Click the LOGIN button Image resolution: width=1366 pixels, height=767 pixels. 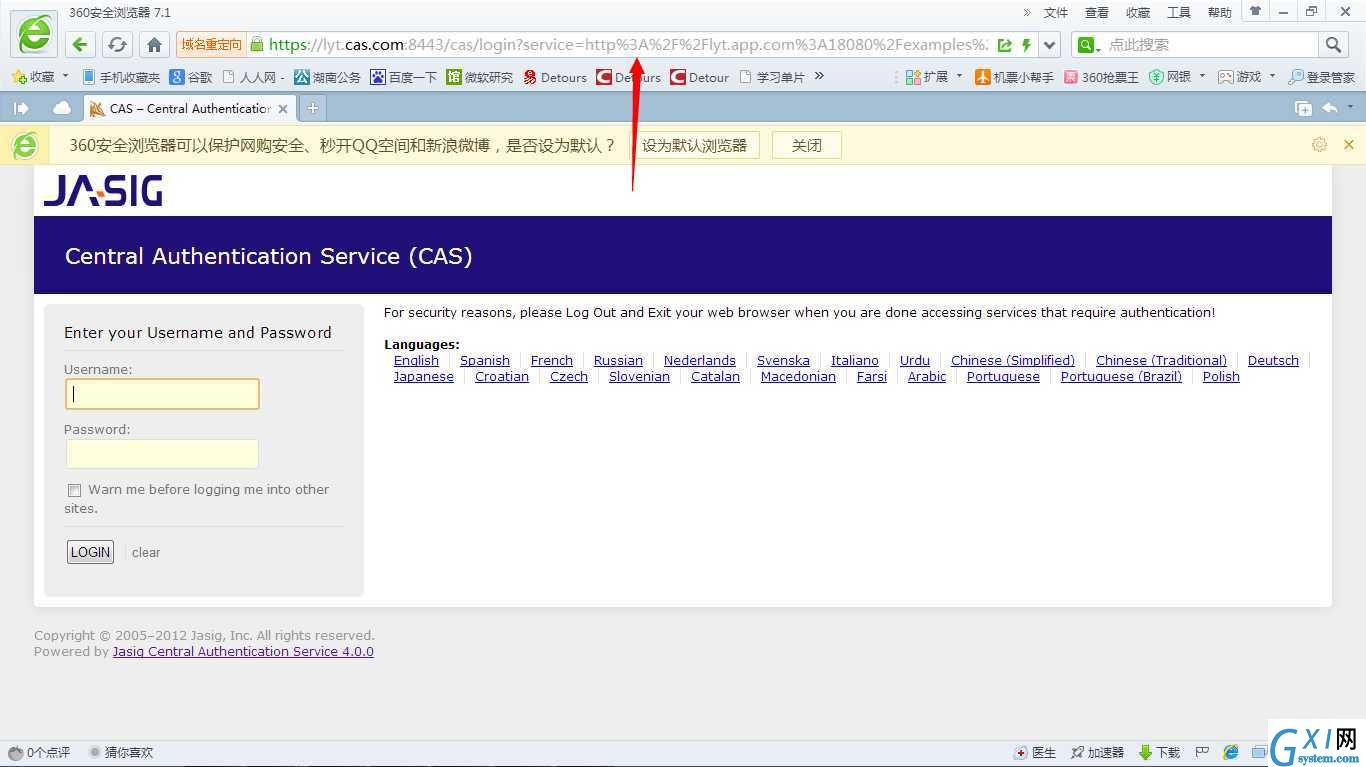pos(90,552)
